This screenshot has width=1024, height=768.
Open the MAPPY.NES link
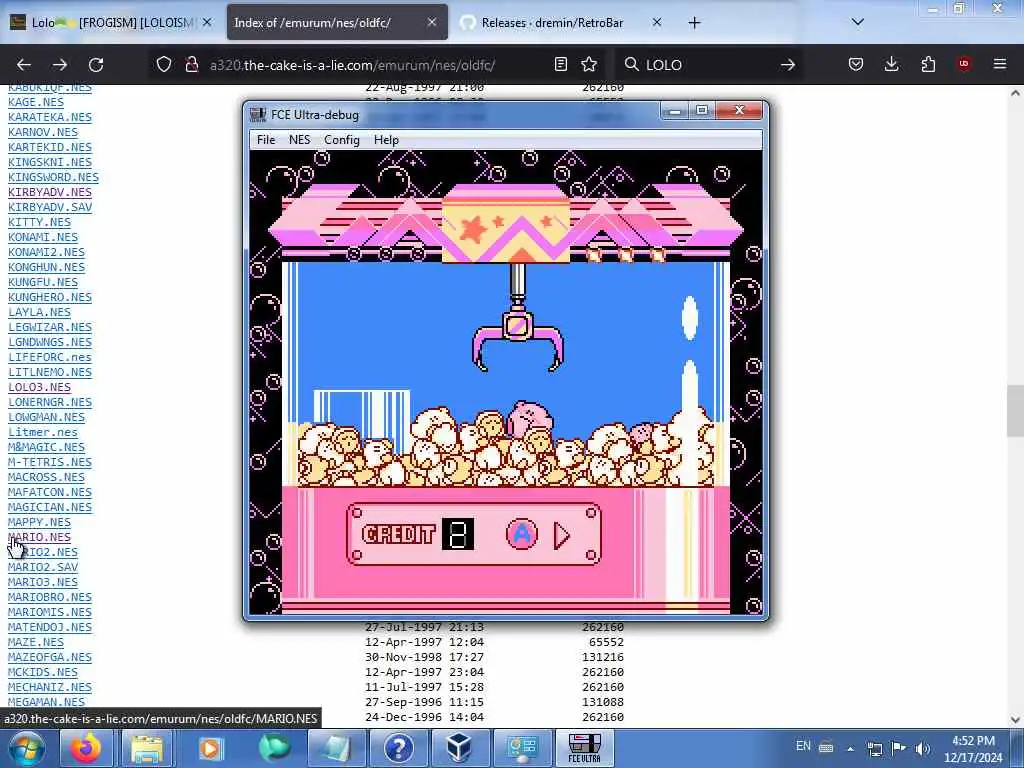(x=39, y=522)
